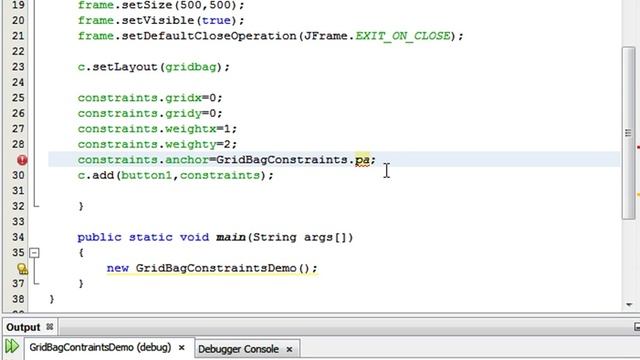
Task: Open the Debugger Console tab
Action: pos(238,349)
